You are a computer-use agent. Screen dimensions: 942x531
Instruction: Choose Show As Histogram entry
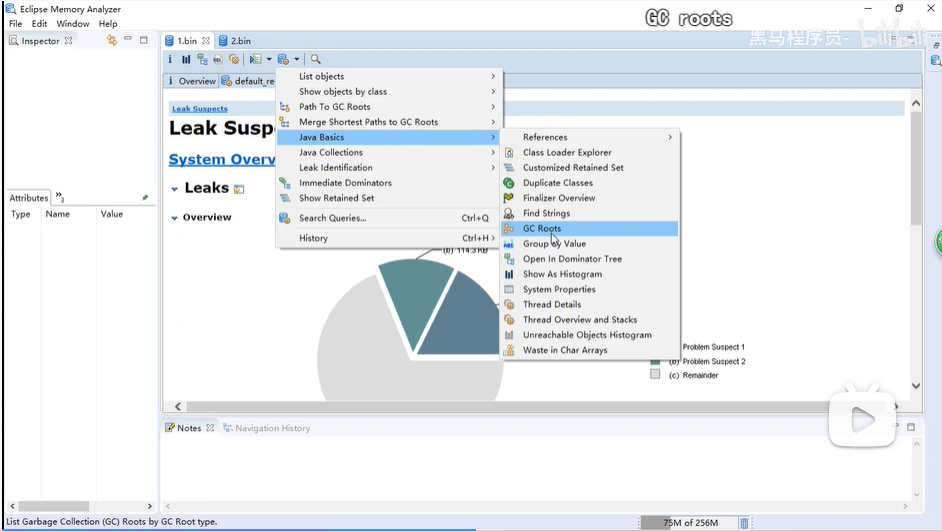coord(589,274)
